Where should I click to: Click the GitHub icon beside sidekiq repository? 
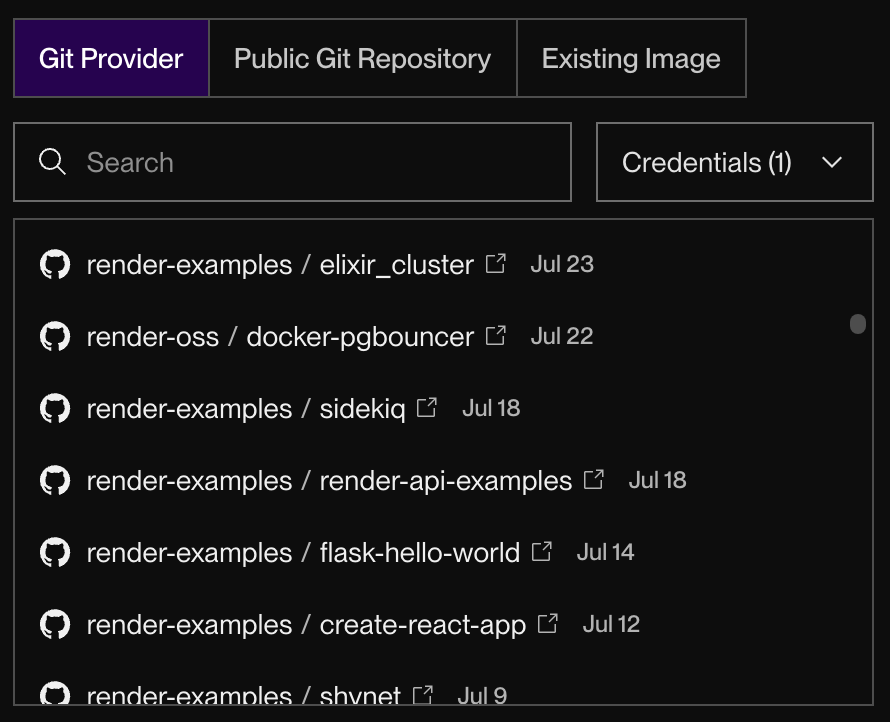(x=54, y=409)
